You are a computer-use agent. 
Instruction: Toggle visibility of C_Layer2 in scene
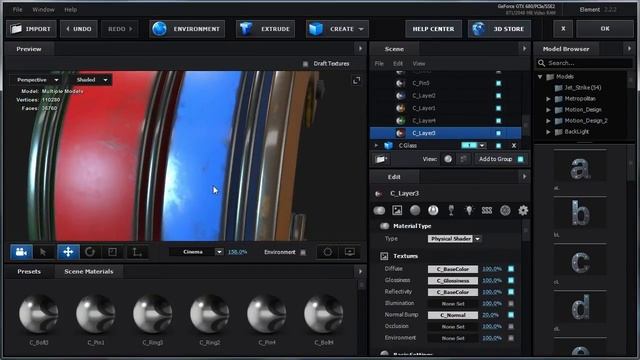tap(498, 96)
